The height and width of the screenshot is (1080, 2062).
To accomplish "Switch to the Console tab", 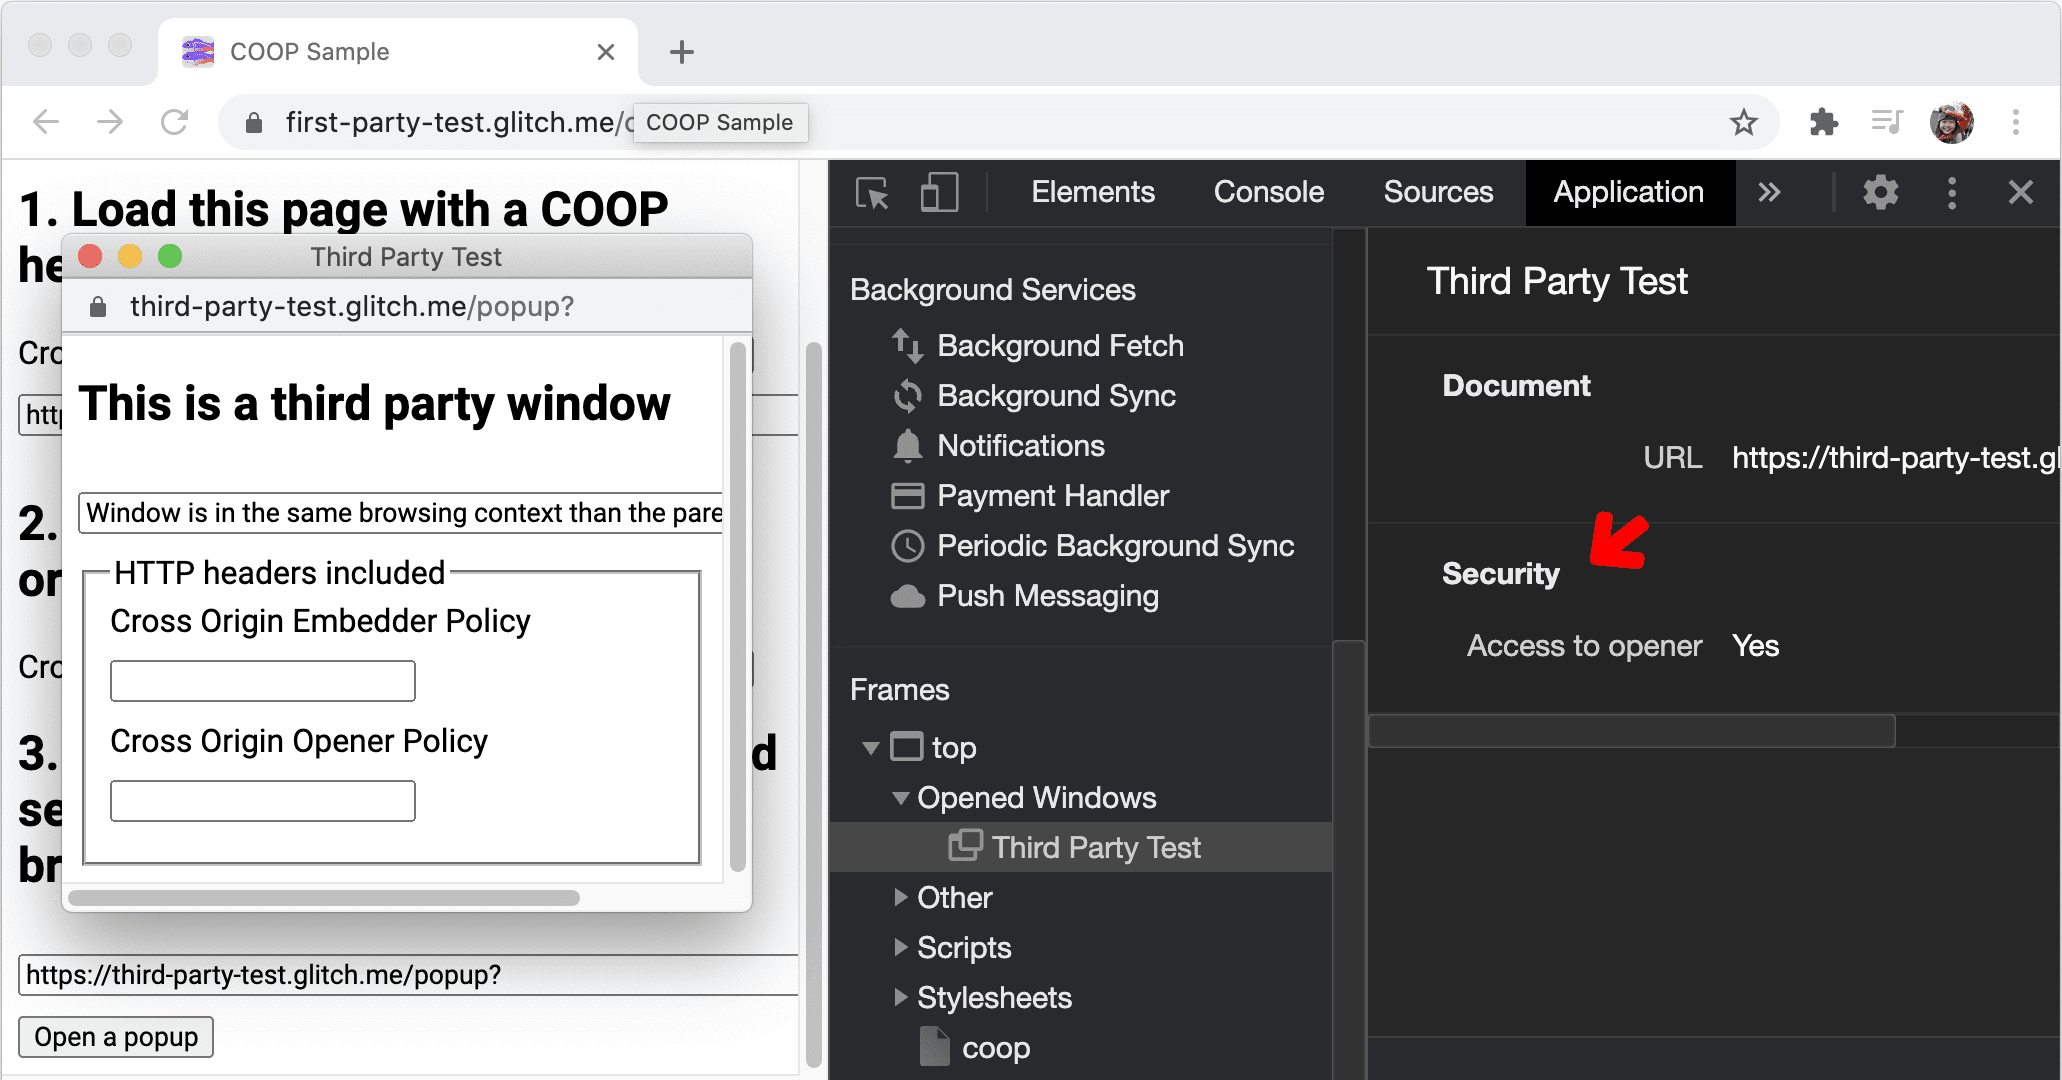I will pos(1267,191).
